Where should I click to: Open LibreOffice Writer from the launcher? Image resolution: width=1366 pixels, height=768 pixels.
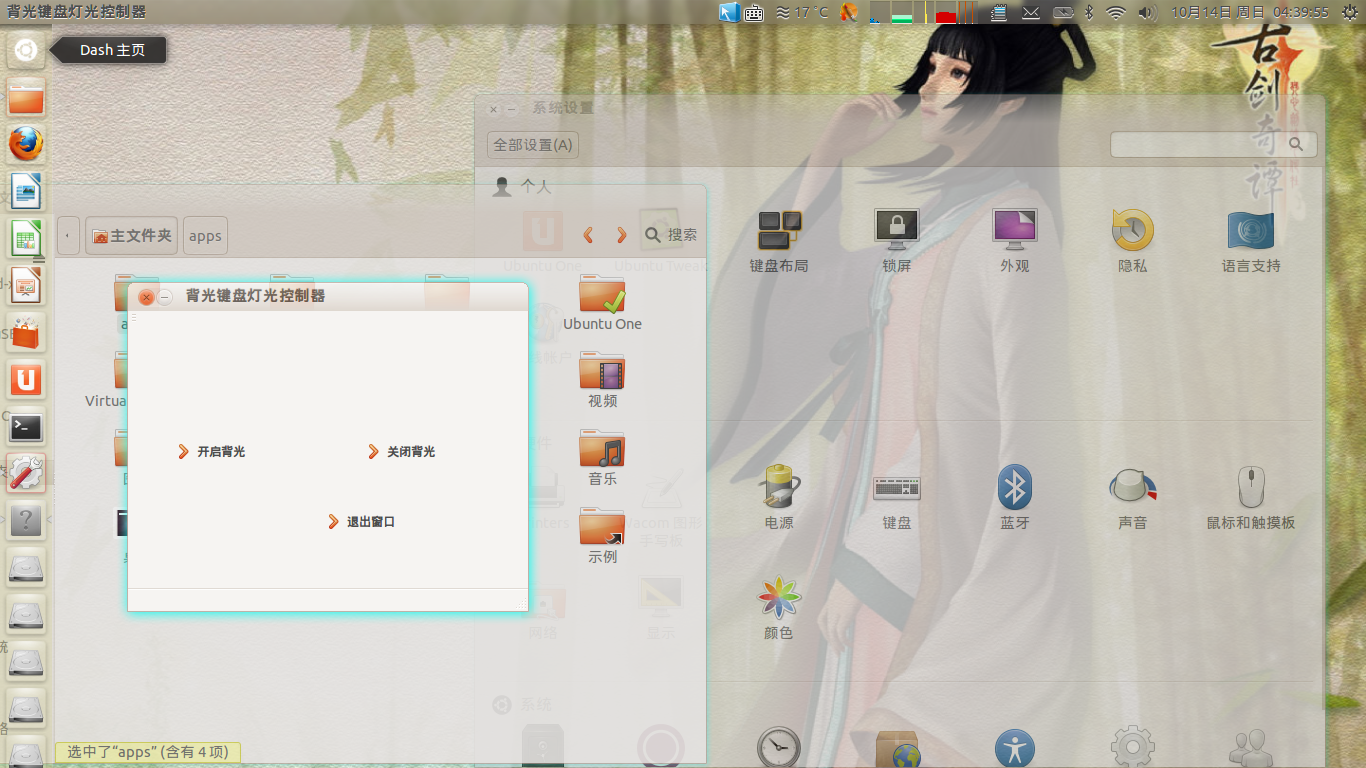[x=26, y=191]
